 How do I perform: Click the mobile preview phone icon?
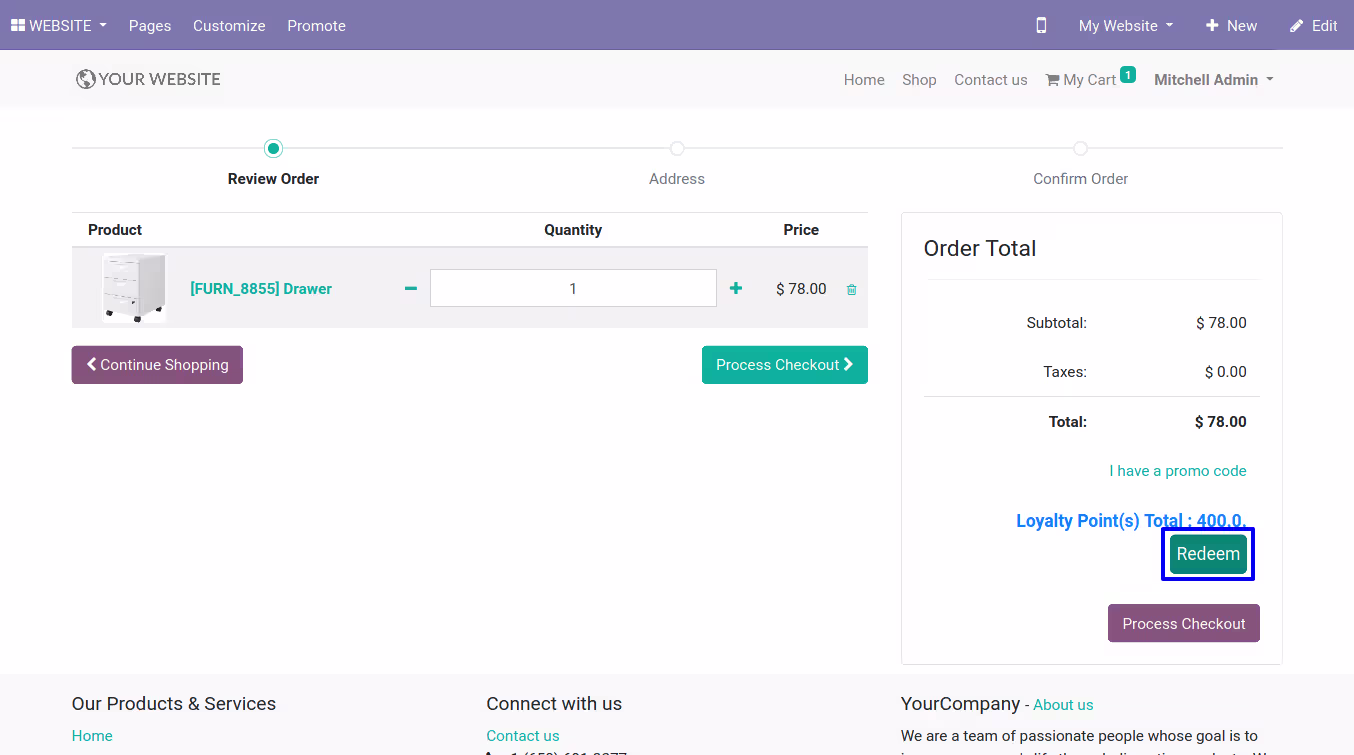(1041, 25)
